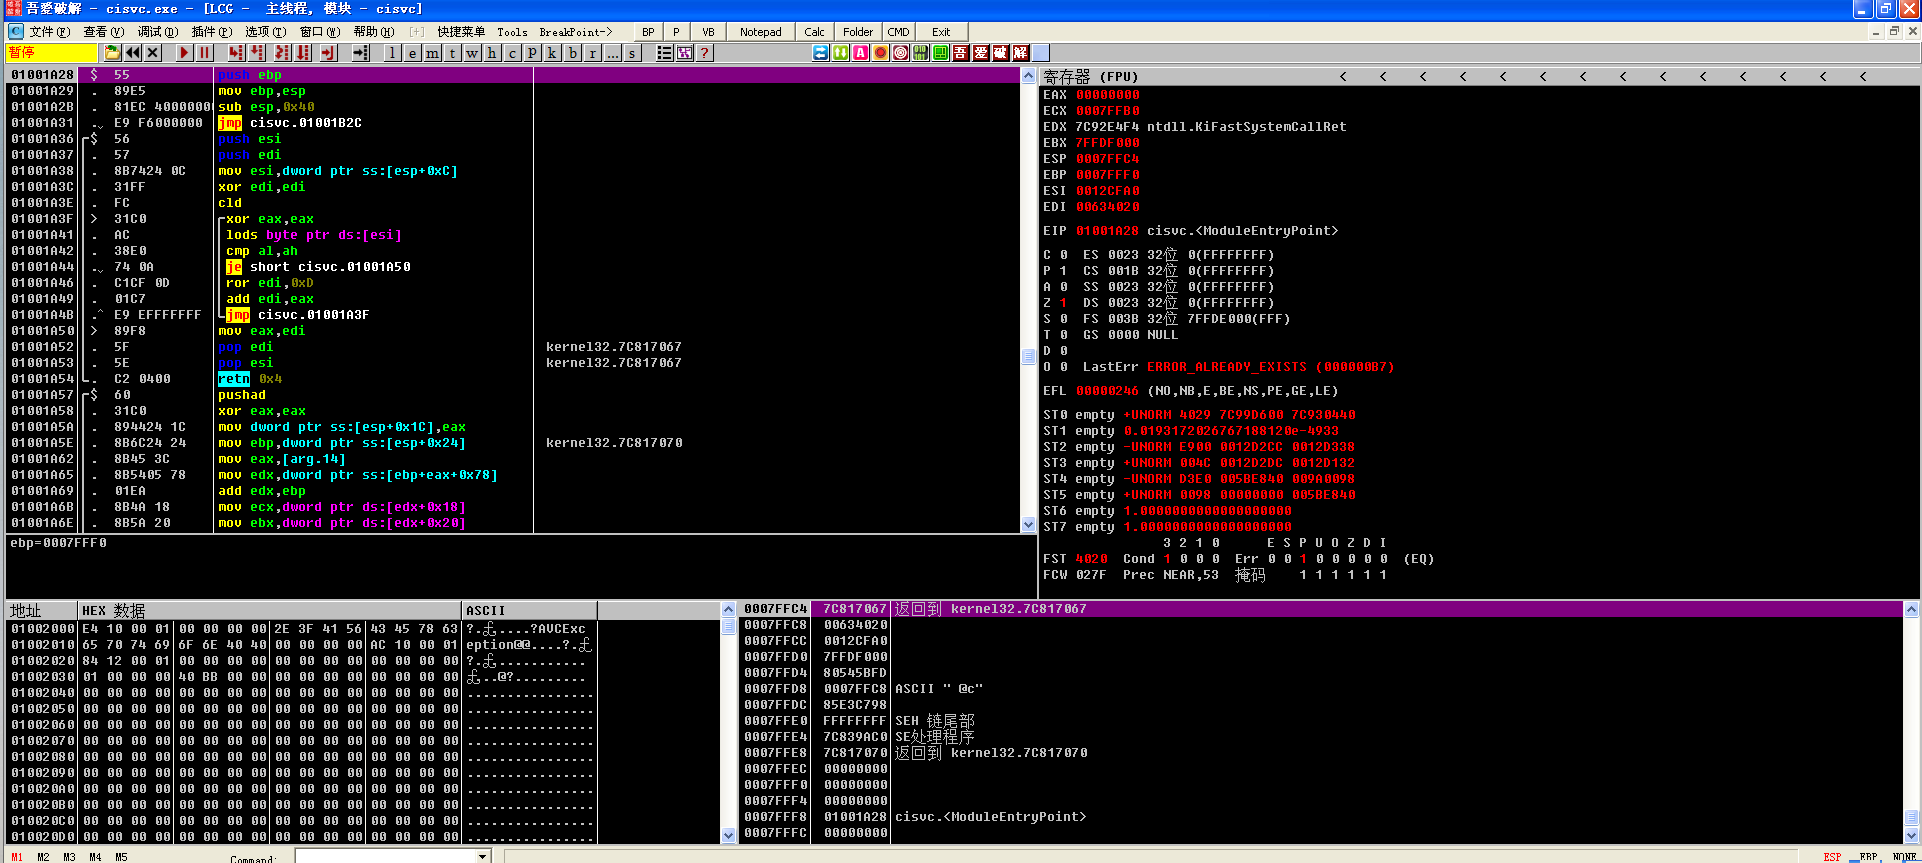
Task: Click the hex dump pane scroll-up arrow
Action: pos(728,609)
